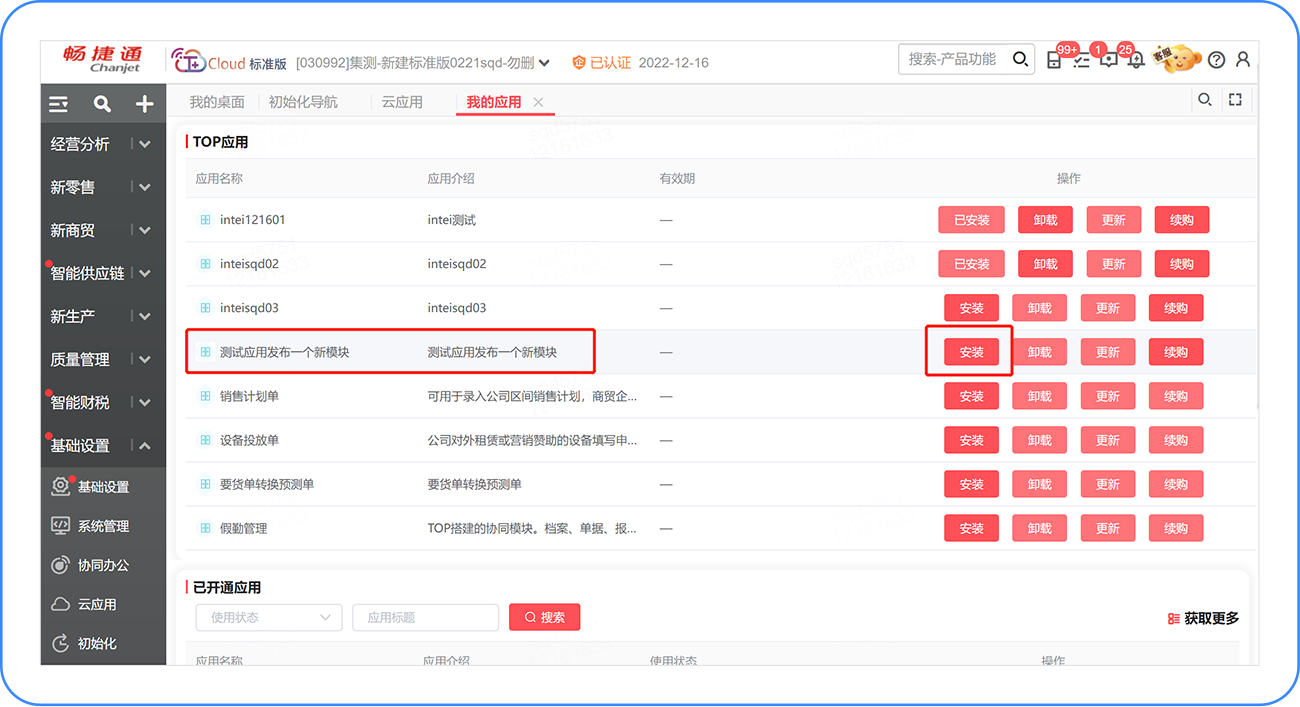This screenshot has width=1300, height=707.
Task: Install the inteisqd03 app
Action: [971, 308]
